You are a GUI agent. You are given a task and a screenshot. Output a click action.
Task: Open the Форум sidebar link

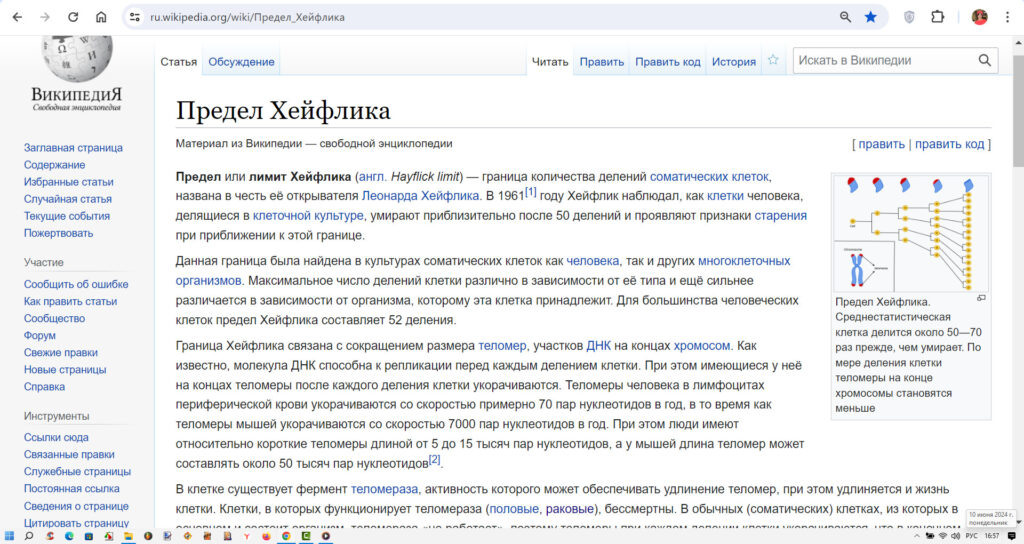point(40,335)
